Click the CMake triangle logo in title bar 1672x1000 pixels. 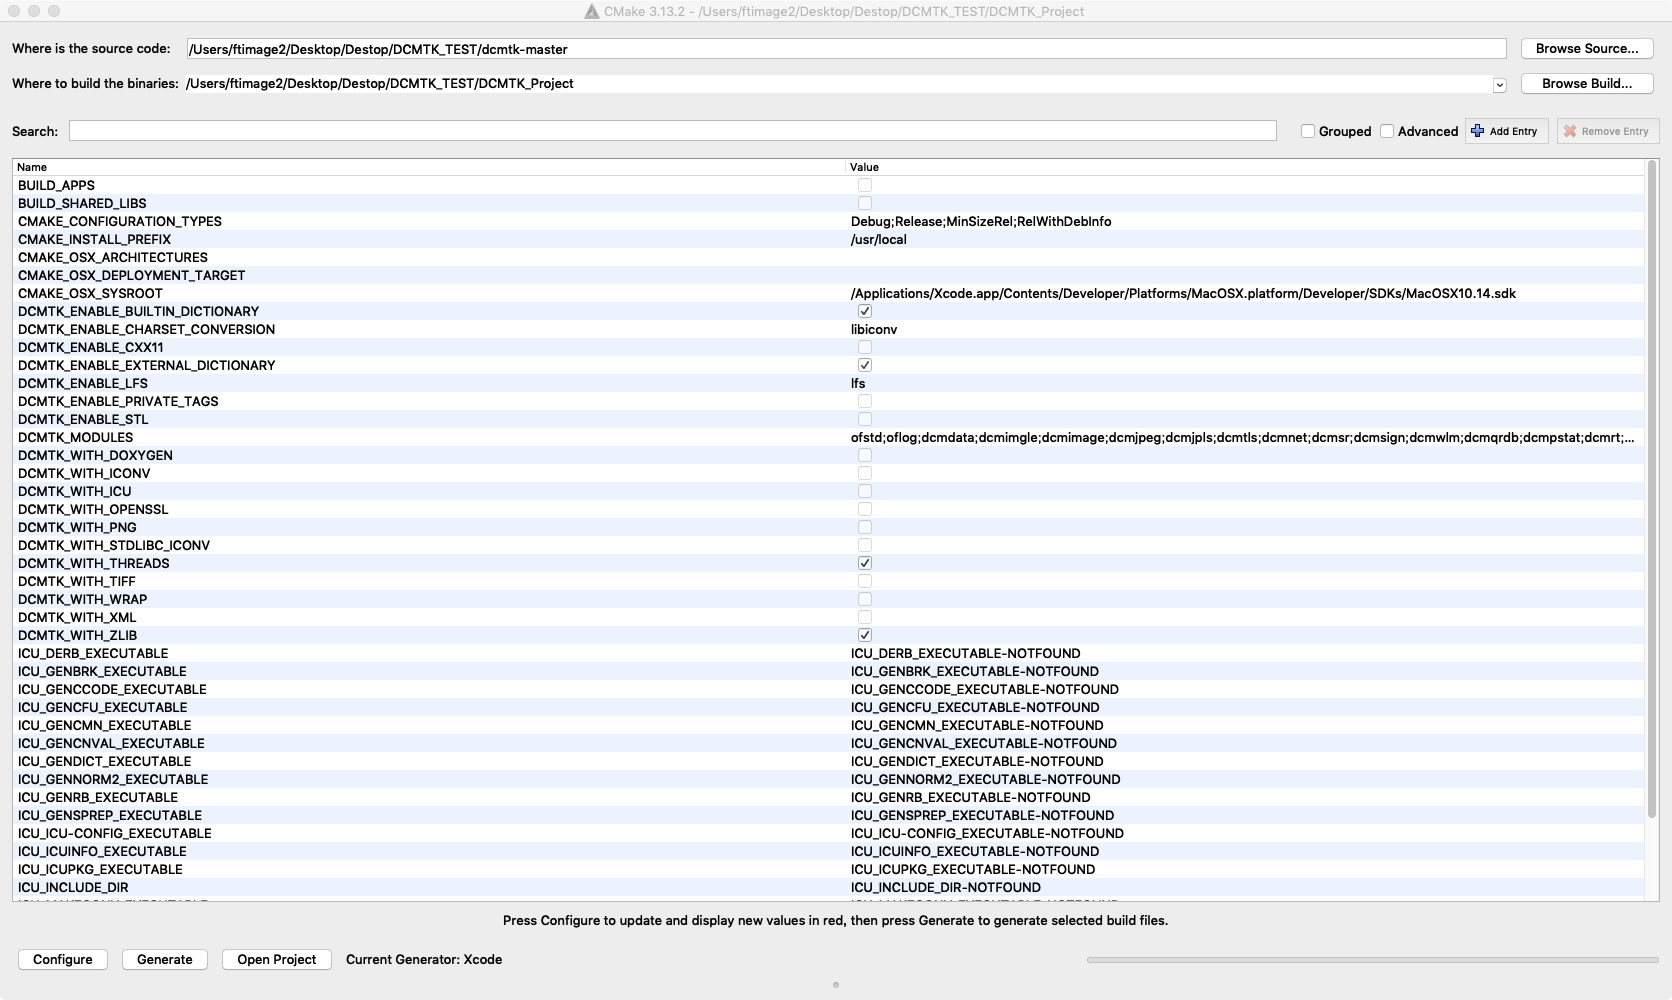592,11
